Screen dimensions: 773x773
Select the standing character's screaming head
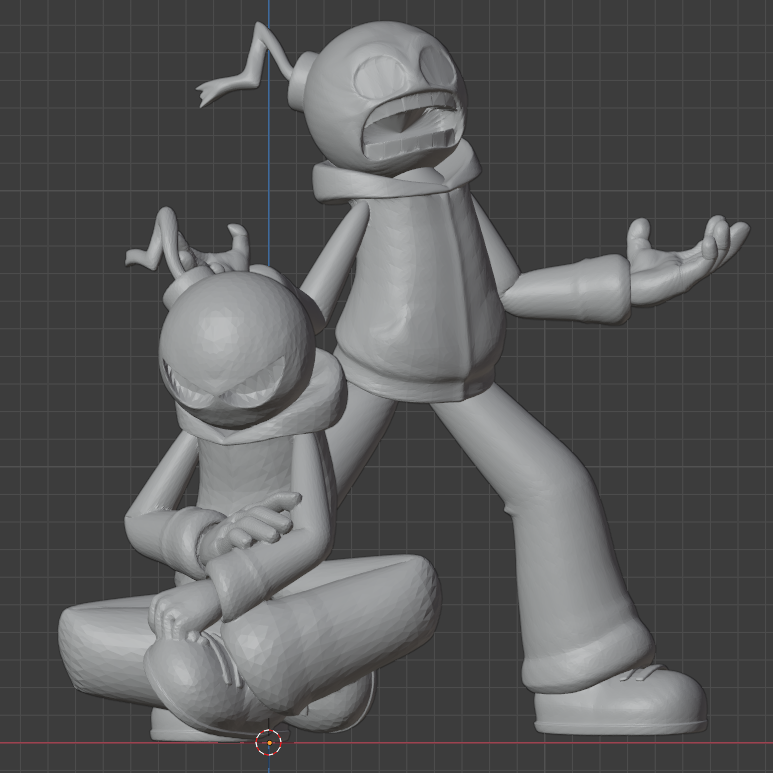[x=384, y=98]
